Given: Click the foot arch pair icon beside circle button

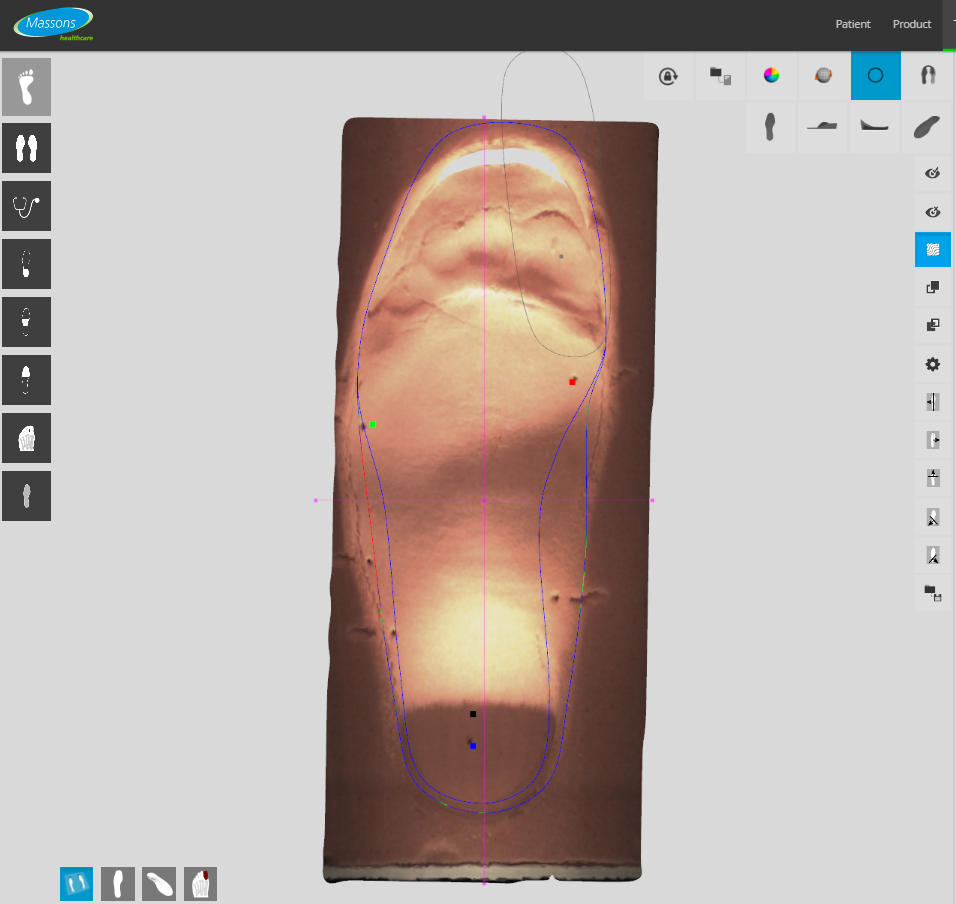Looking at the screenshot, I should [927, 76].
